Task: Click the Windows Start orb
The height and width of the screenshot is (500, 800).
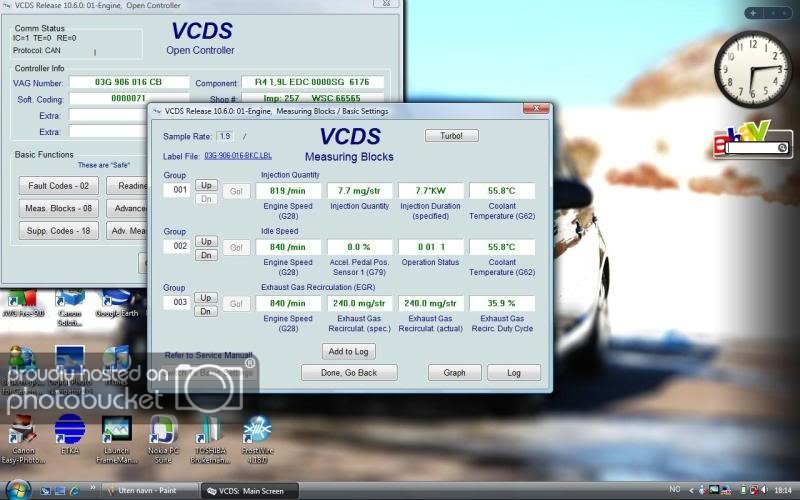Action: [18, 489]
